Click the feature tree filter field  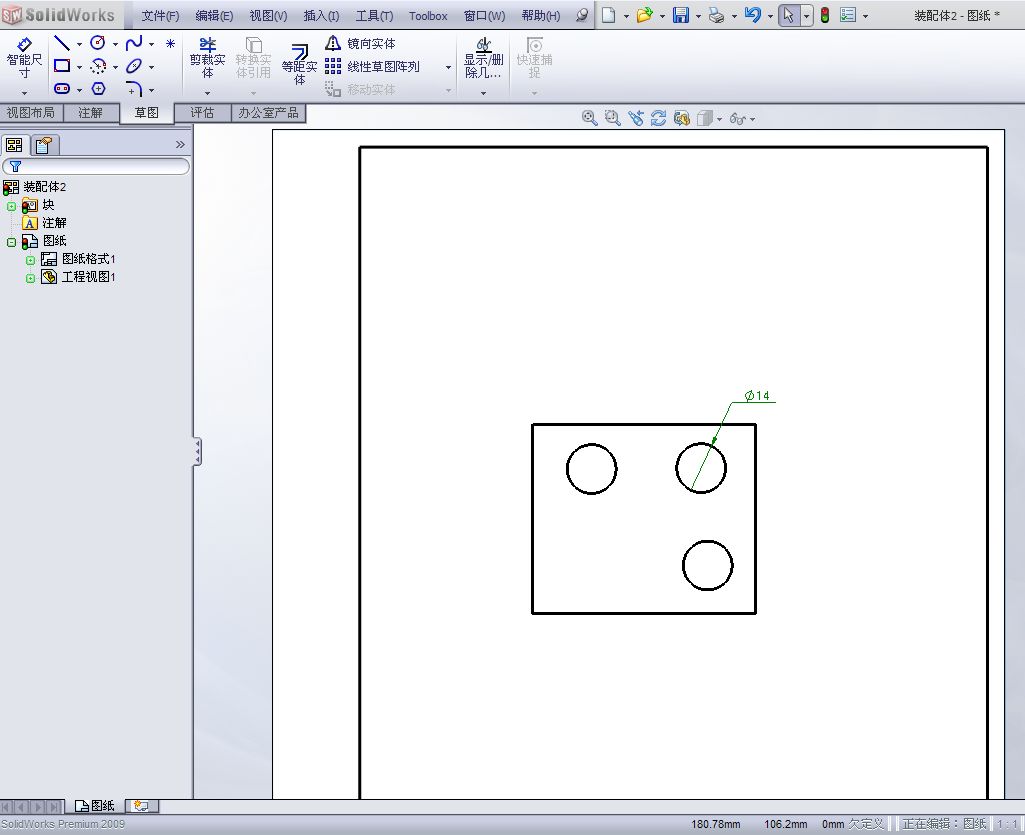(x=96, y=166)
